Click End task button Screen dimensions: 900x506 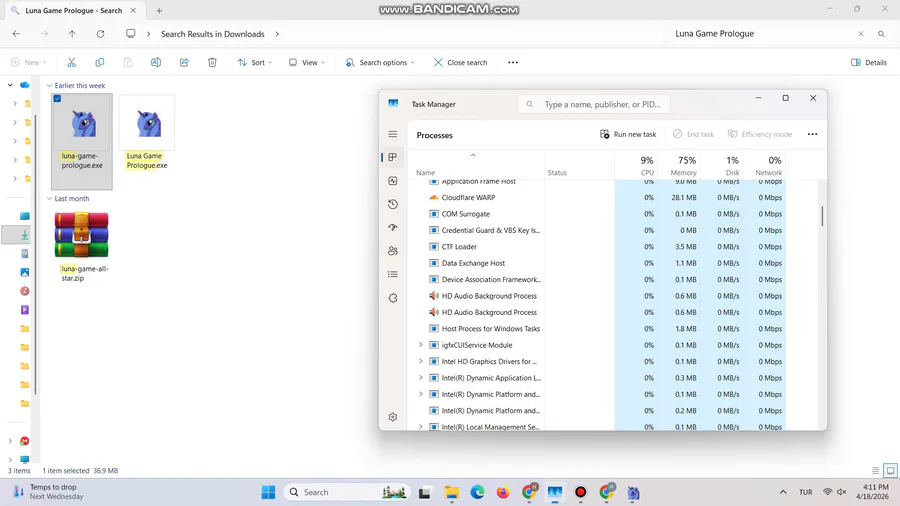(x=693, y=134)
